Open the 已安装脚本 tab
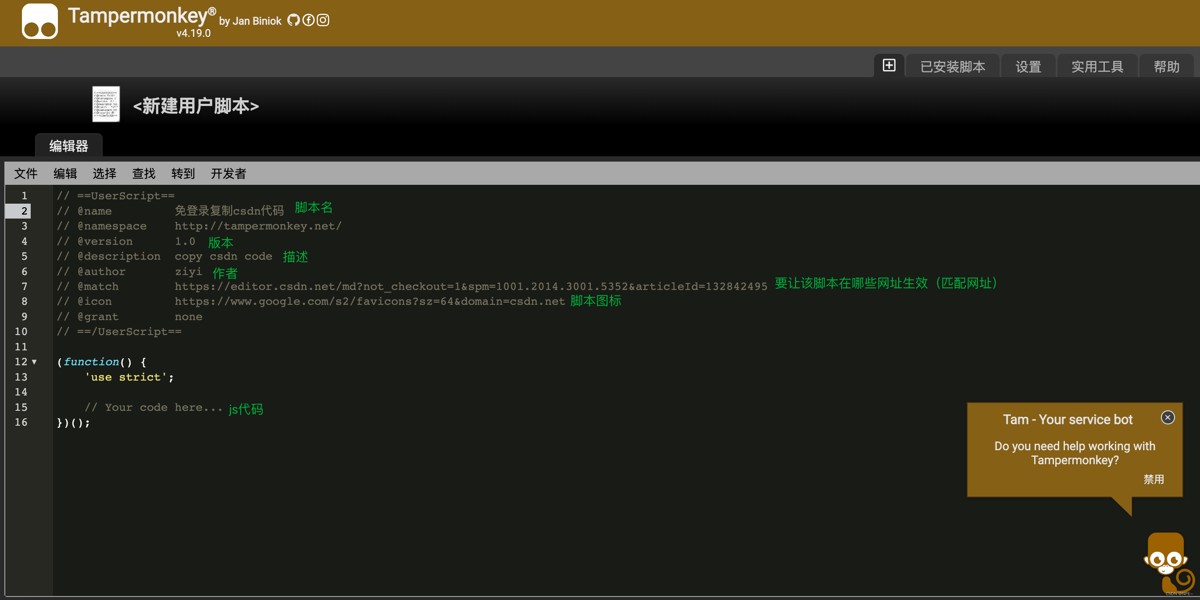Screen dimensions: 1200x600 pyautogui.click(x=953, y=66)
